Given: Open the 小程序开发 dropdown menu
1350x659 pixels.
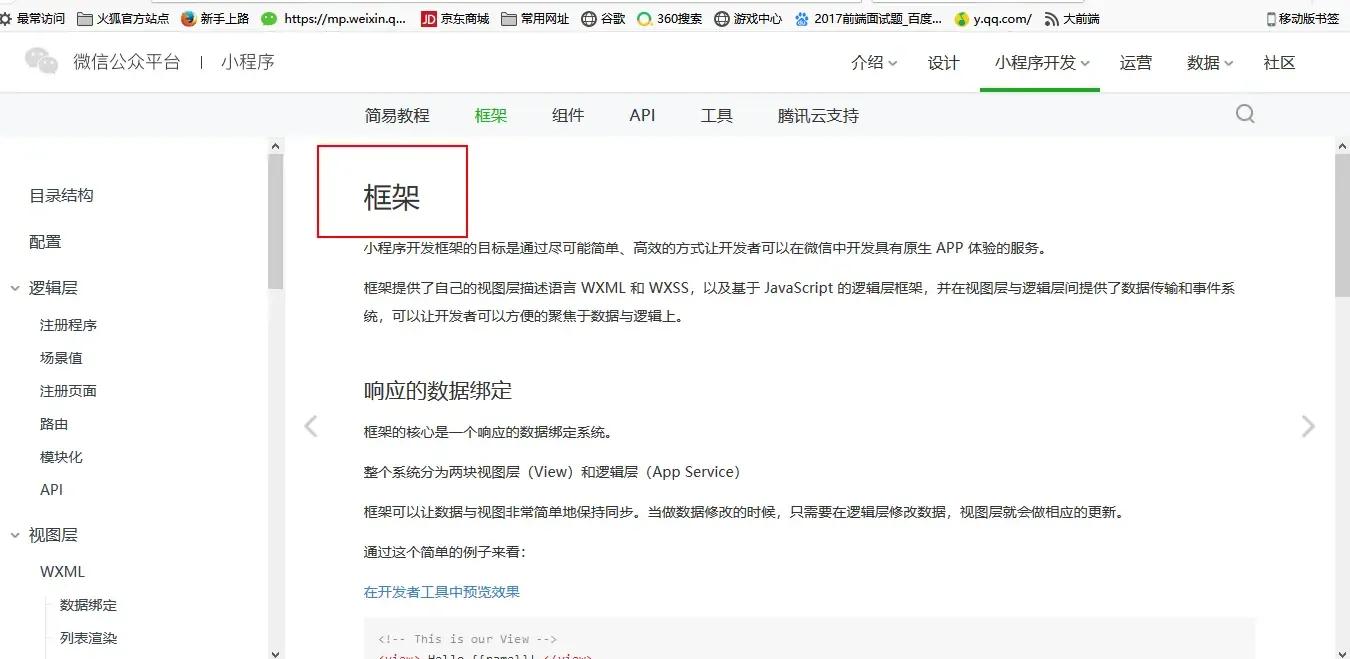Looking at the screenshot, I should point(1038,62).
